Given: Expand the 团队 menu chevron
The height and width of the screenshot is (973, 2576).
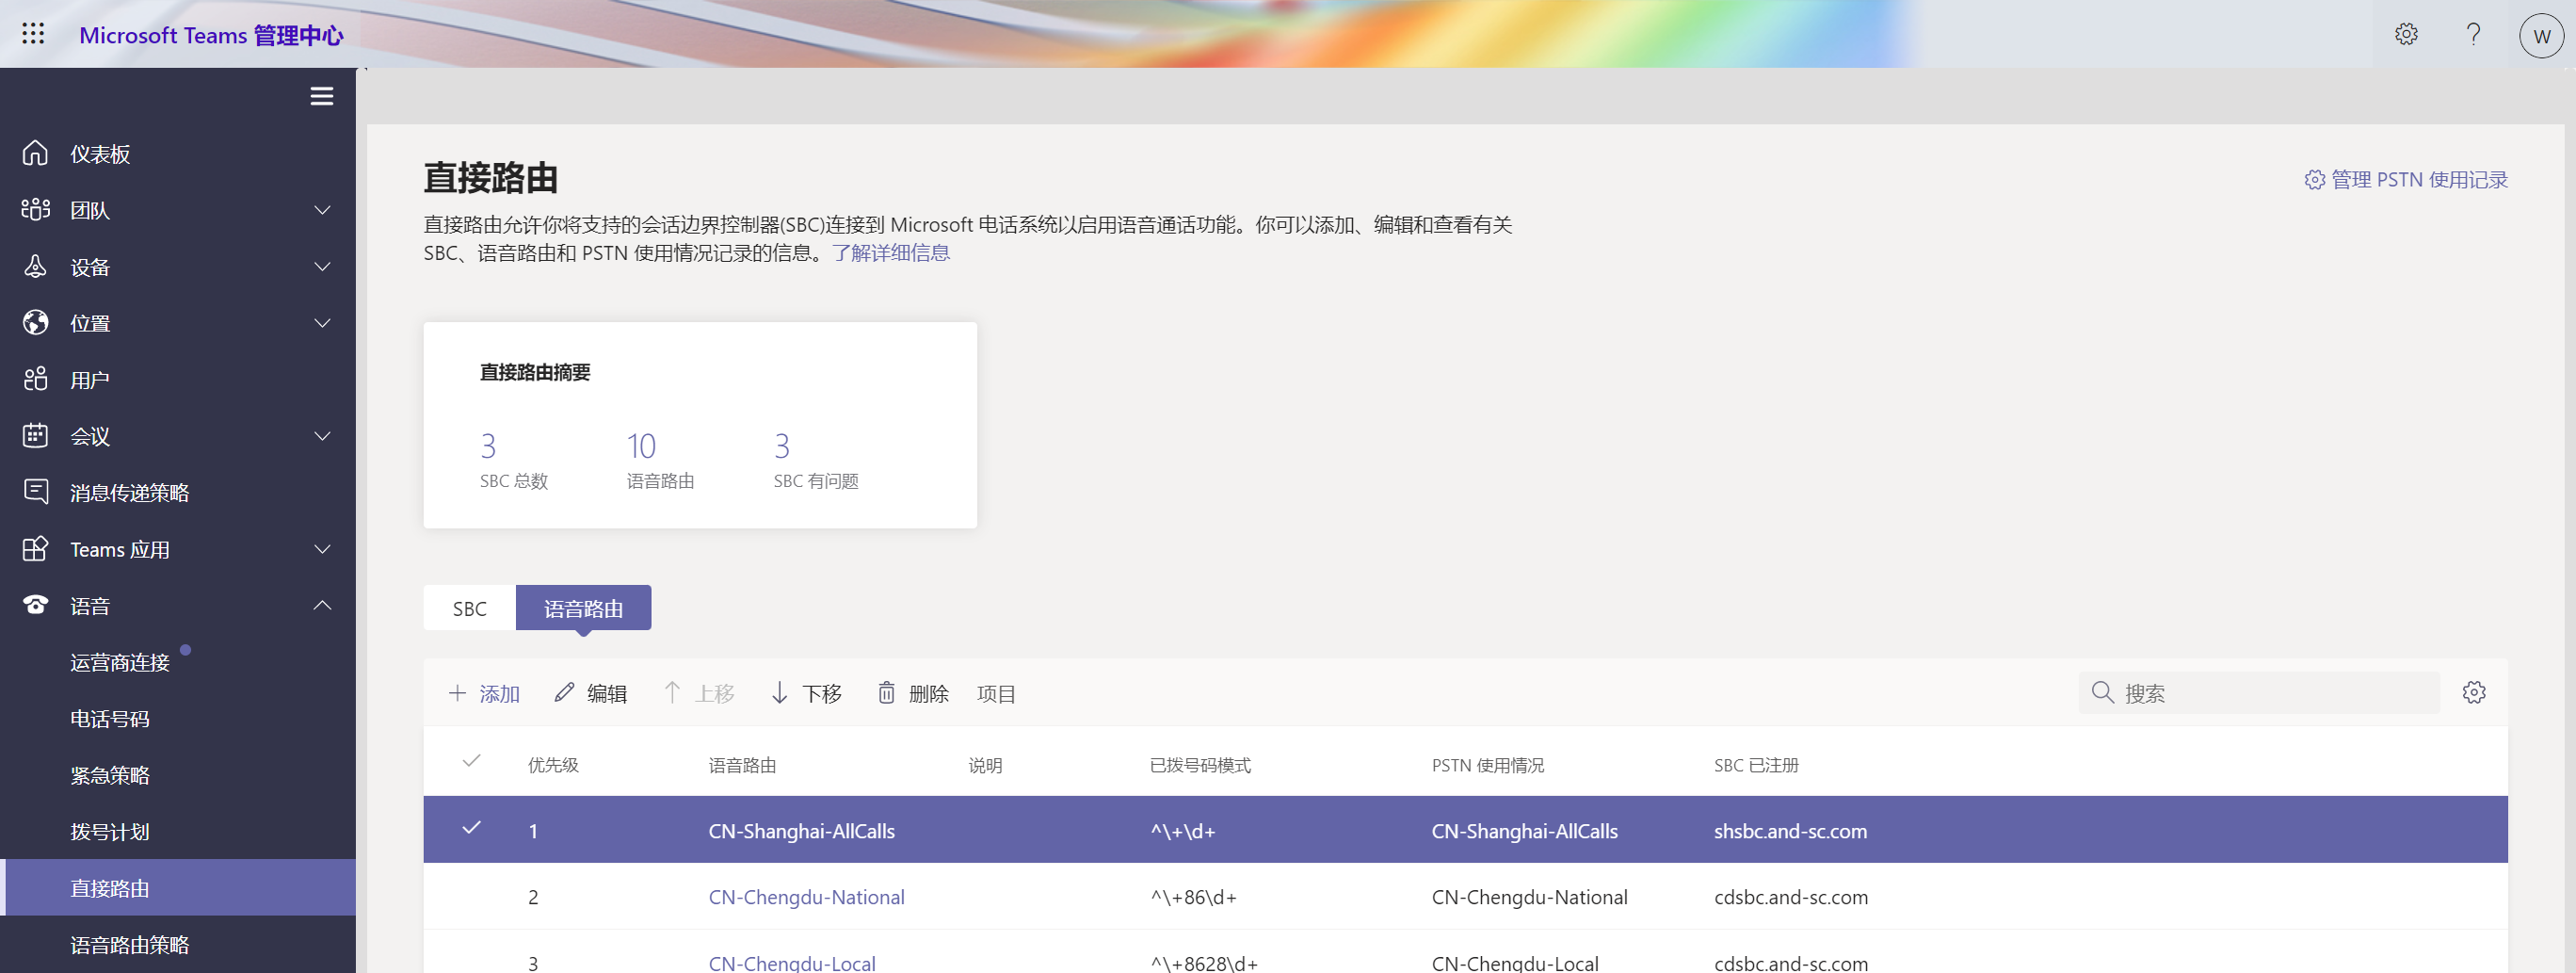Looking at the screenshot, I should 322,210.
